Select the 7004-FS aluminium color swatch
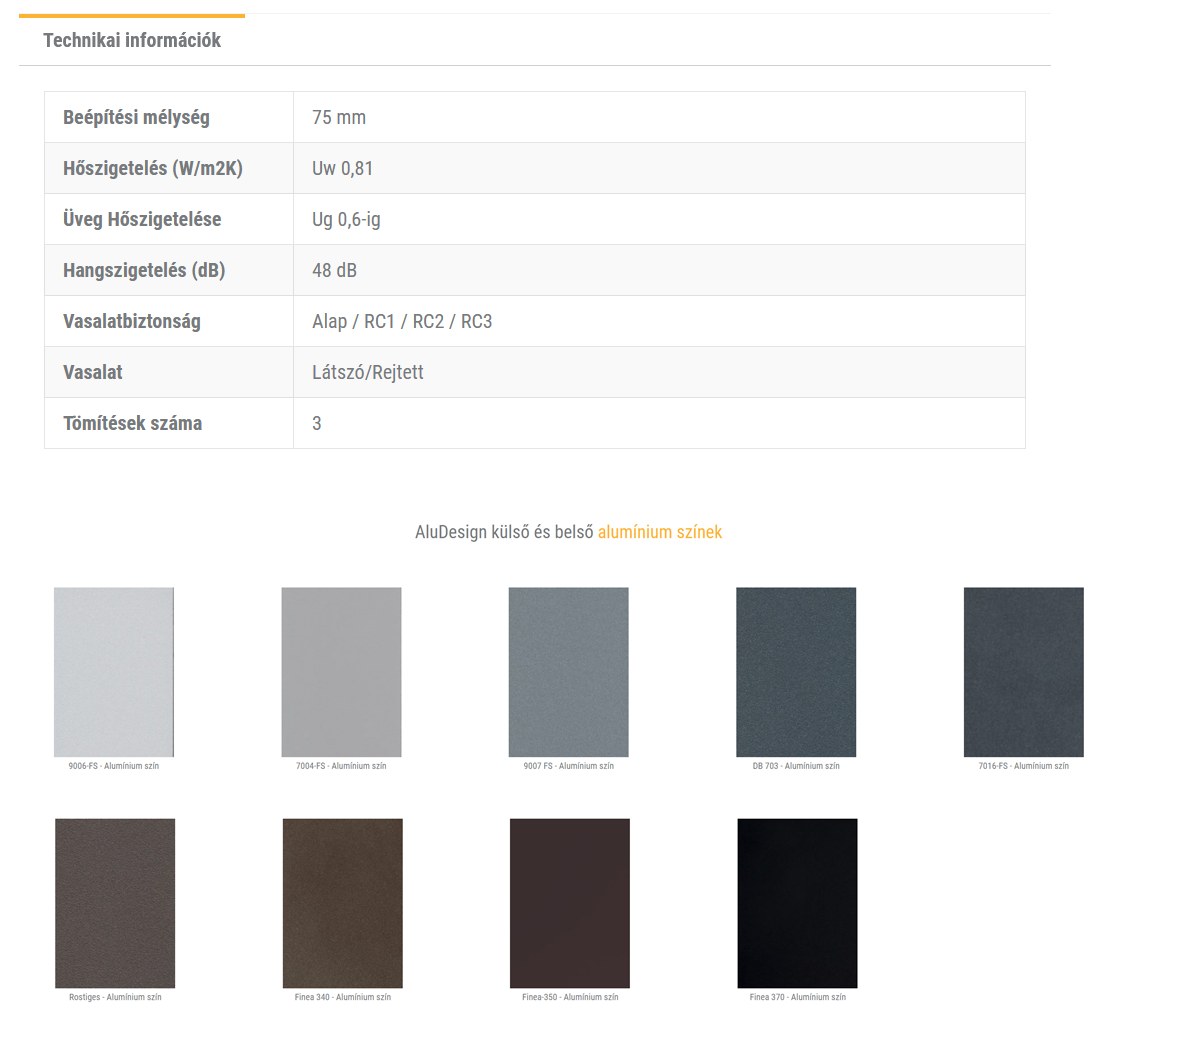The width and height of the screenshot is (1192, 1049). pos(341,672)
